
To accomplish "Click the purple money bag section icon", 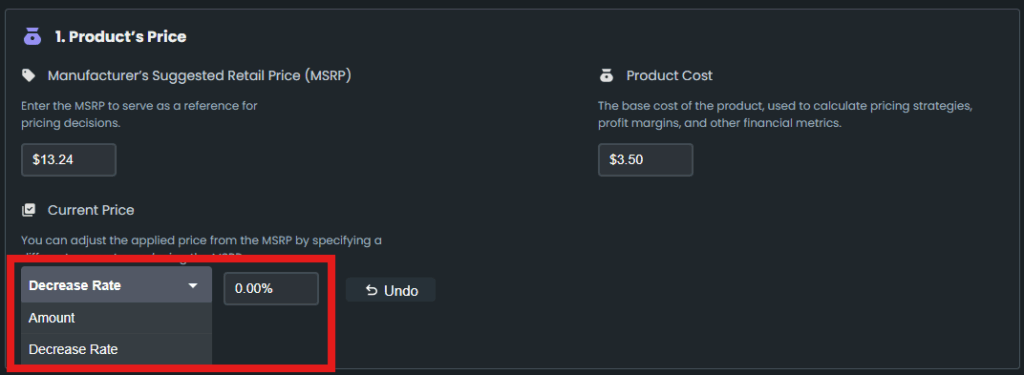I will pyautogui.click(x=32, y=37).
